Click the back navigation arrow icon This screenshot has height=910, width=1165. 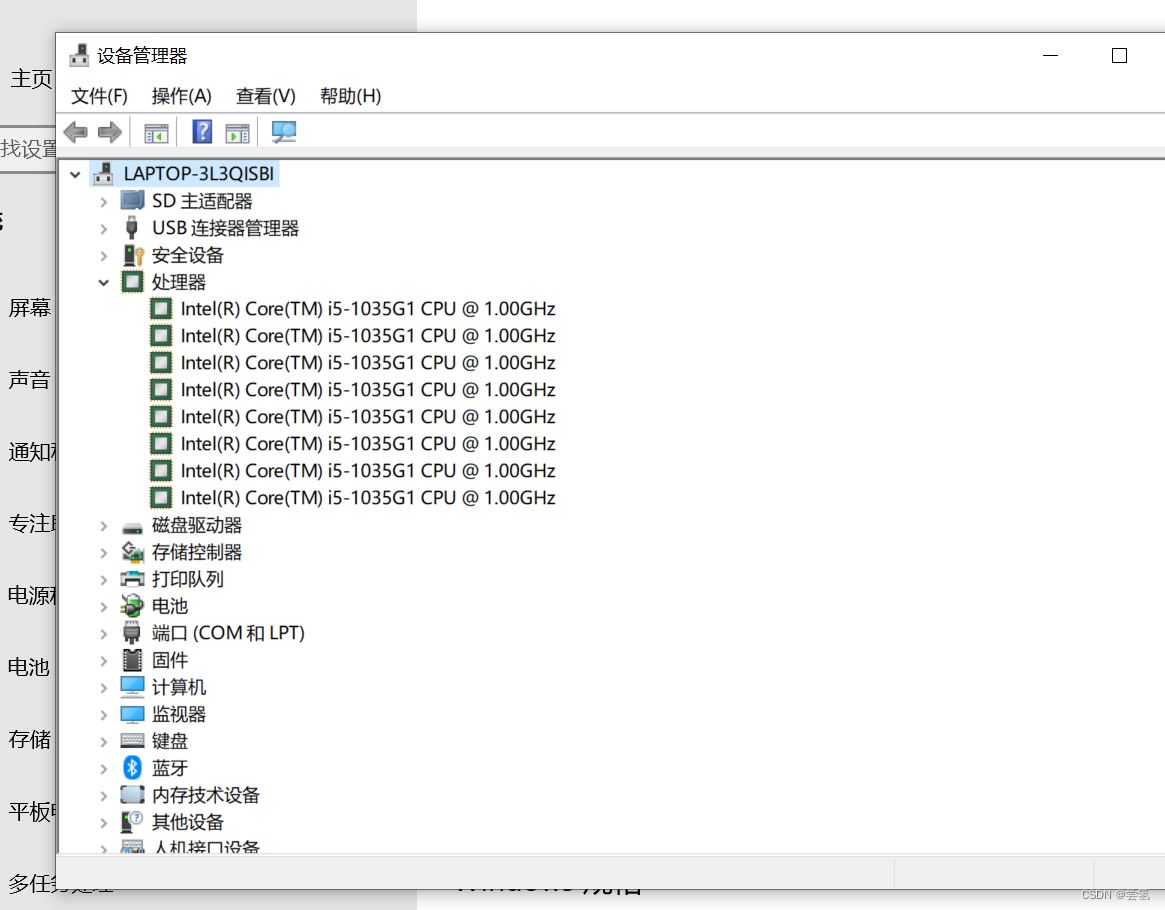pyautogui.click(x=76, y=131)
